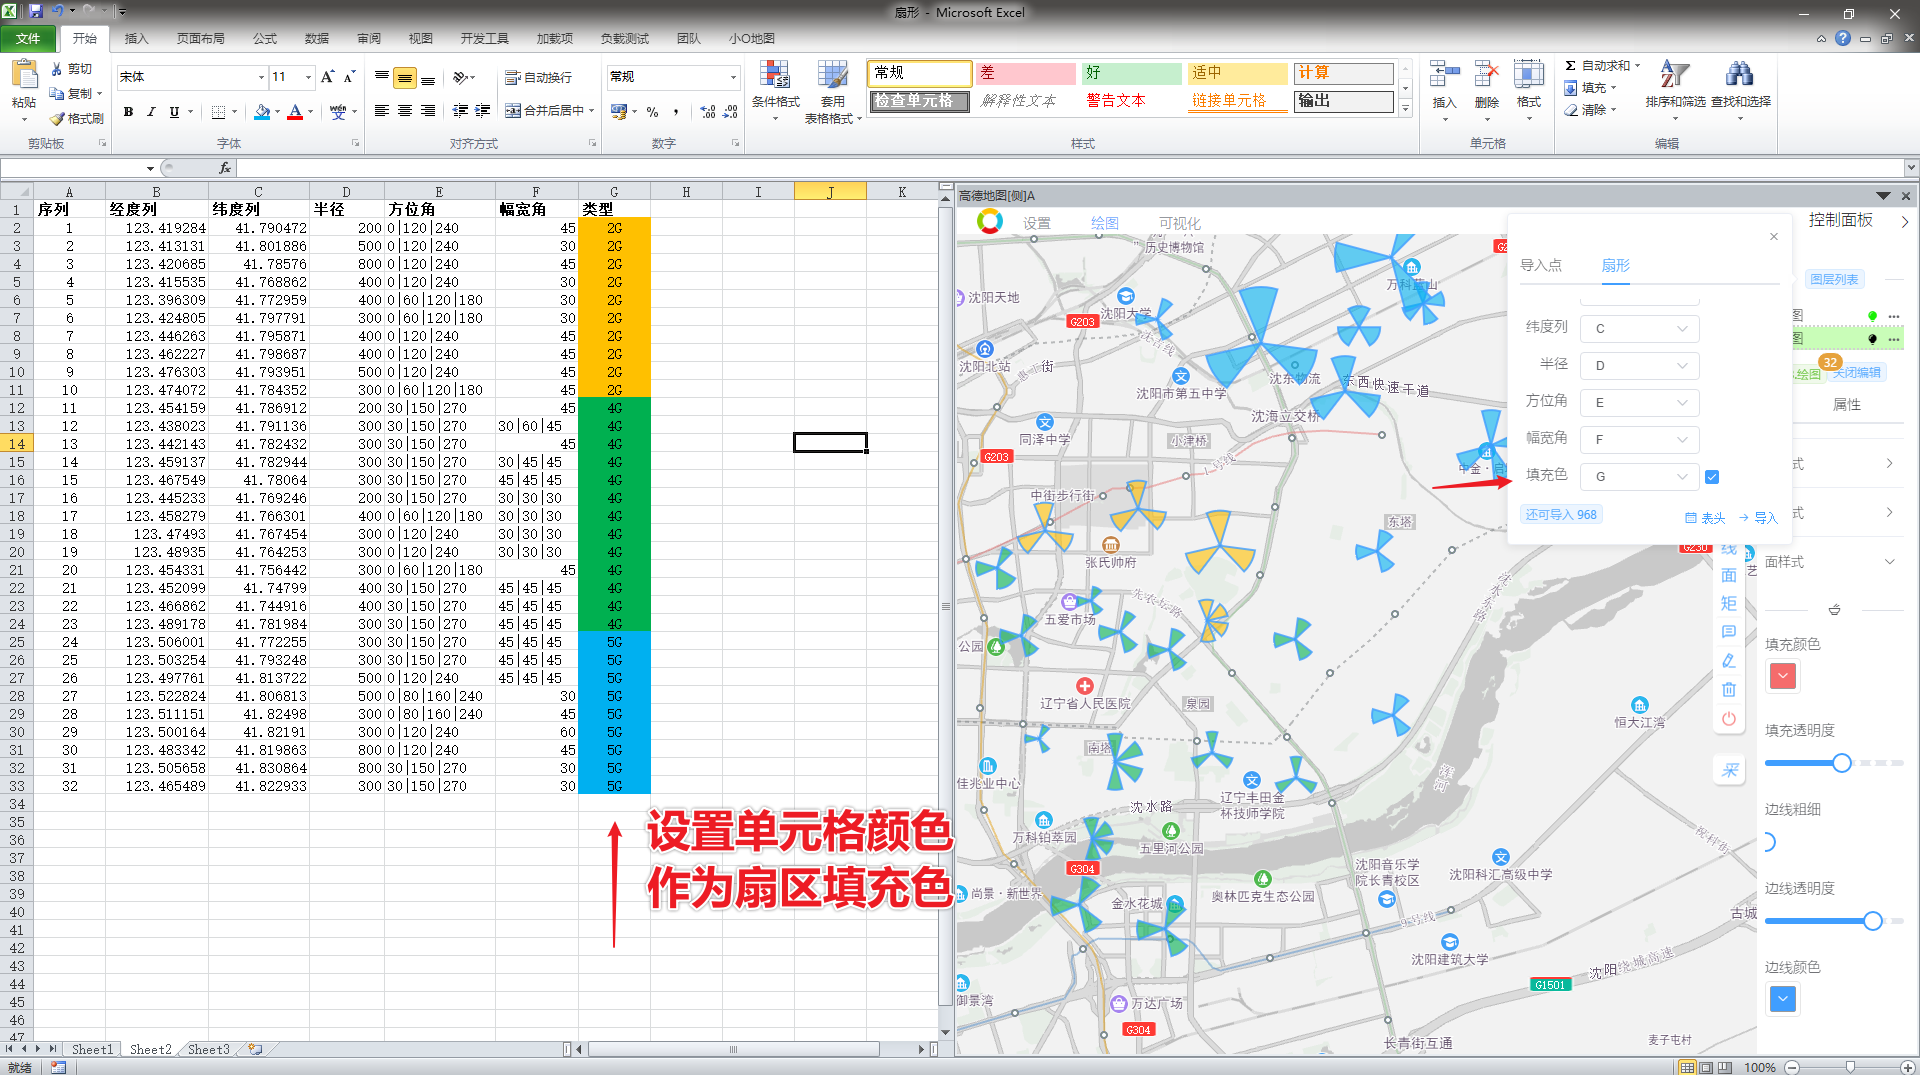Click the 表头 (Header) link
Screen dimensions: 1920x1075
[x=1706, y=517]
